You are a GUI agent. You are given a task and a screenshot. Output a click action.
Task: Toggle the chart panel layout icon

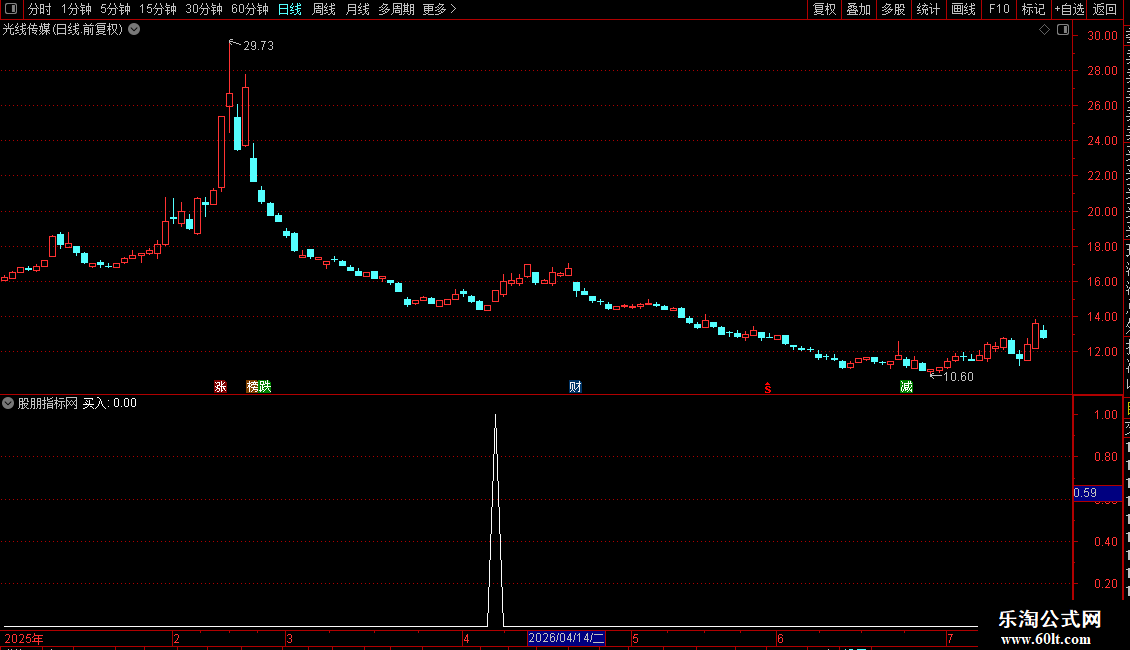1063,30
